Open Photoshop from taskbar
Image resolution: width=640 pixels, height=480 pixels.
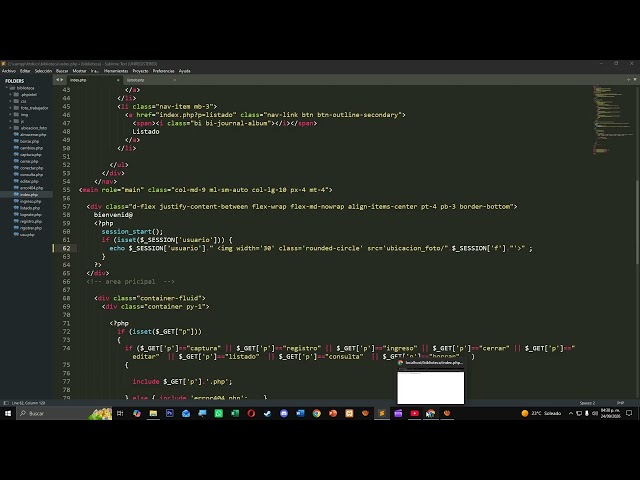click(169, 413)
